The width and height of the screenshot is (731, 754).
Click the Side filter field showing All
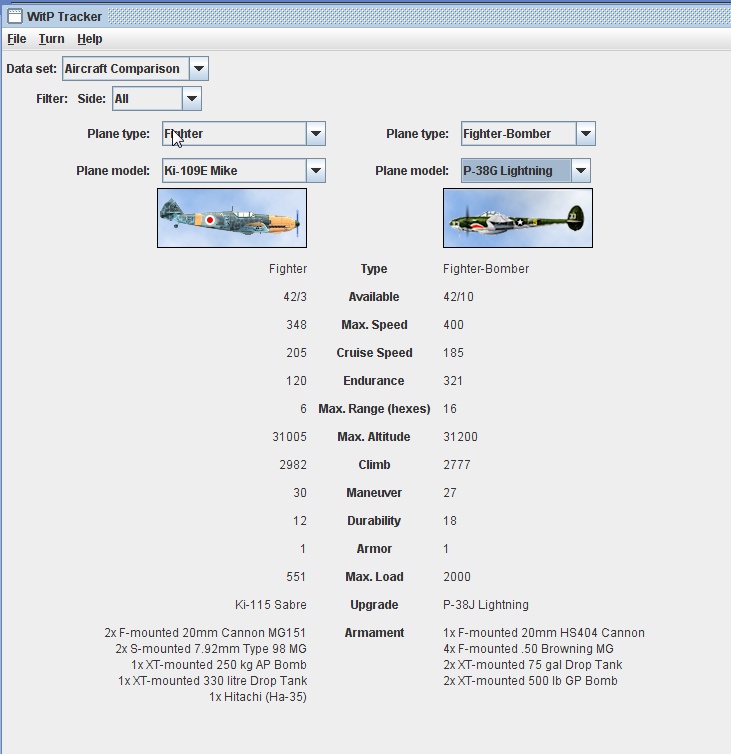[x=148, y=99]
